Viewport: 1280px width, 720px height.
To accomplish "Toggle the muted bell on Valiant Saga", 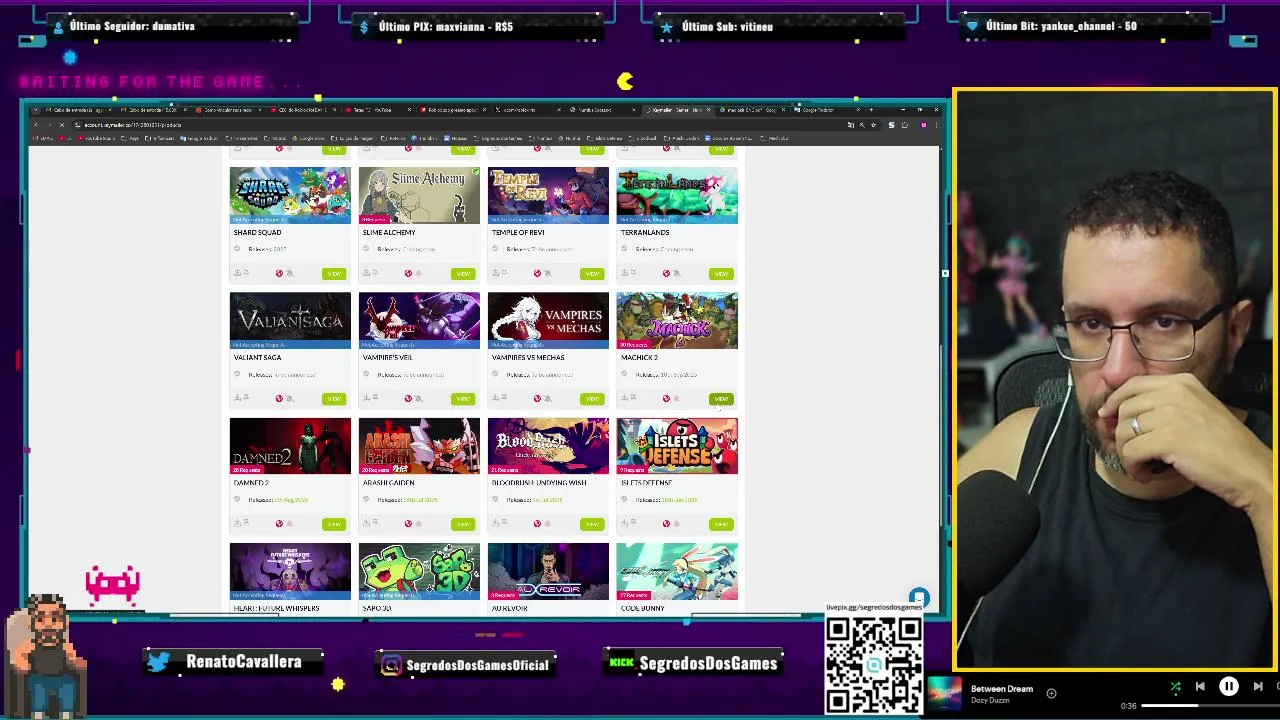I will coord(290,398).
